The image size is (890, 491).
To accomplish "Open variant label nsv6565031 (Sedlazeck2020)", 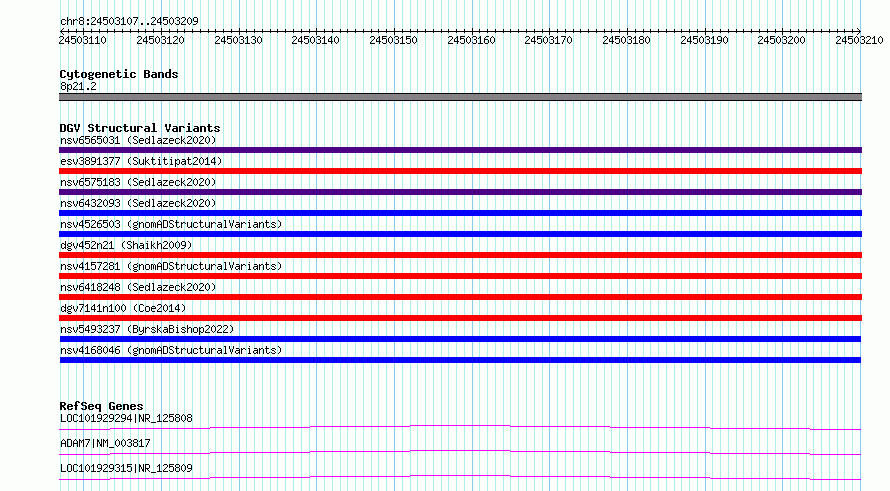I will tap(138, 140).
